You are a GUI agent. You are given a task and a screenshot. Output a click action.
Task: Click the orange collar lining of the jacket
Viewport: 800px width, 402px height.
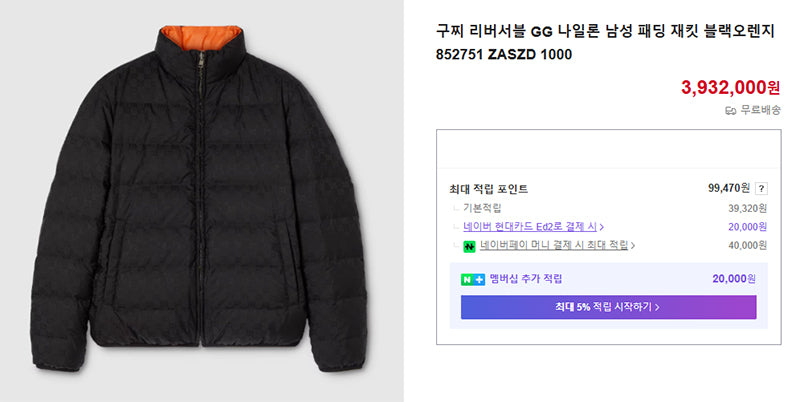(200, 37)
